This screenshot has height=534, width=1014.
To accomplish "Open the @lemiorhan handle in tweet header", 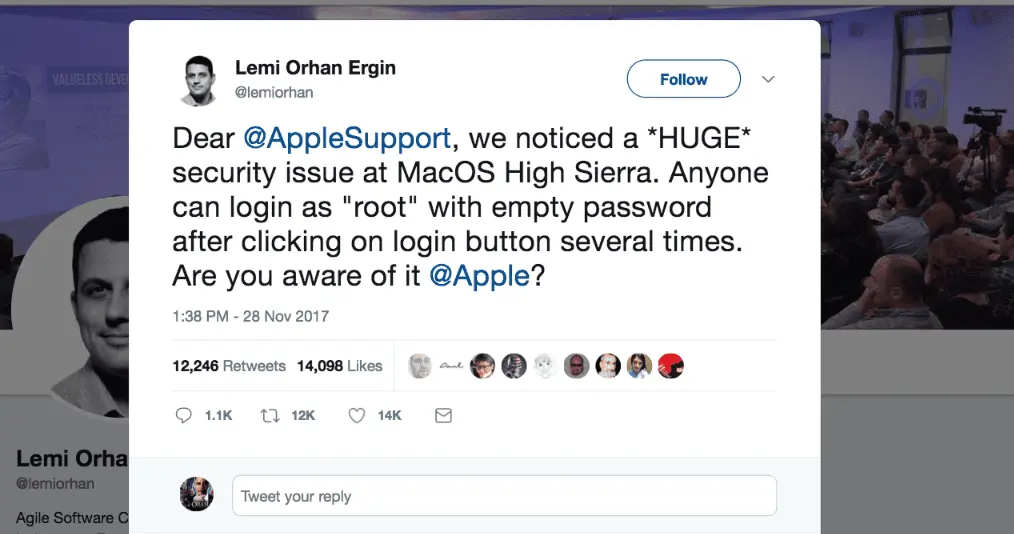I will 272,91.
